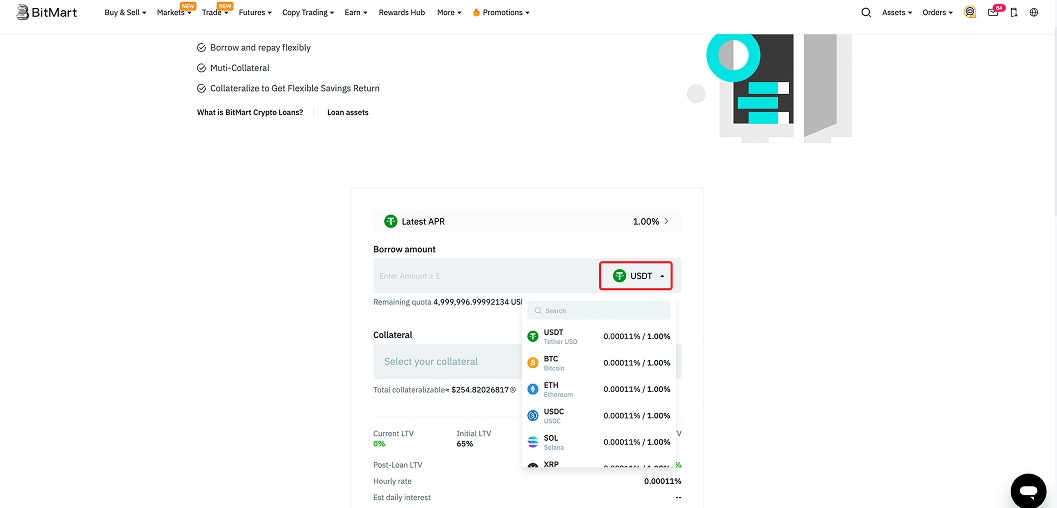Click the flame icon beside Promotions

point(477,12)
